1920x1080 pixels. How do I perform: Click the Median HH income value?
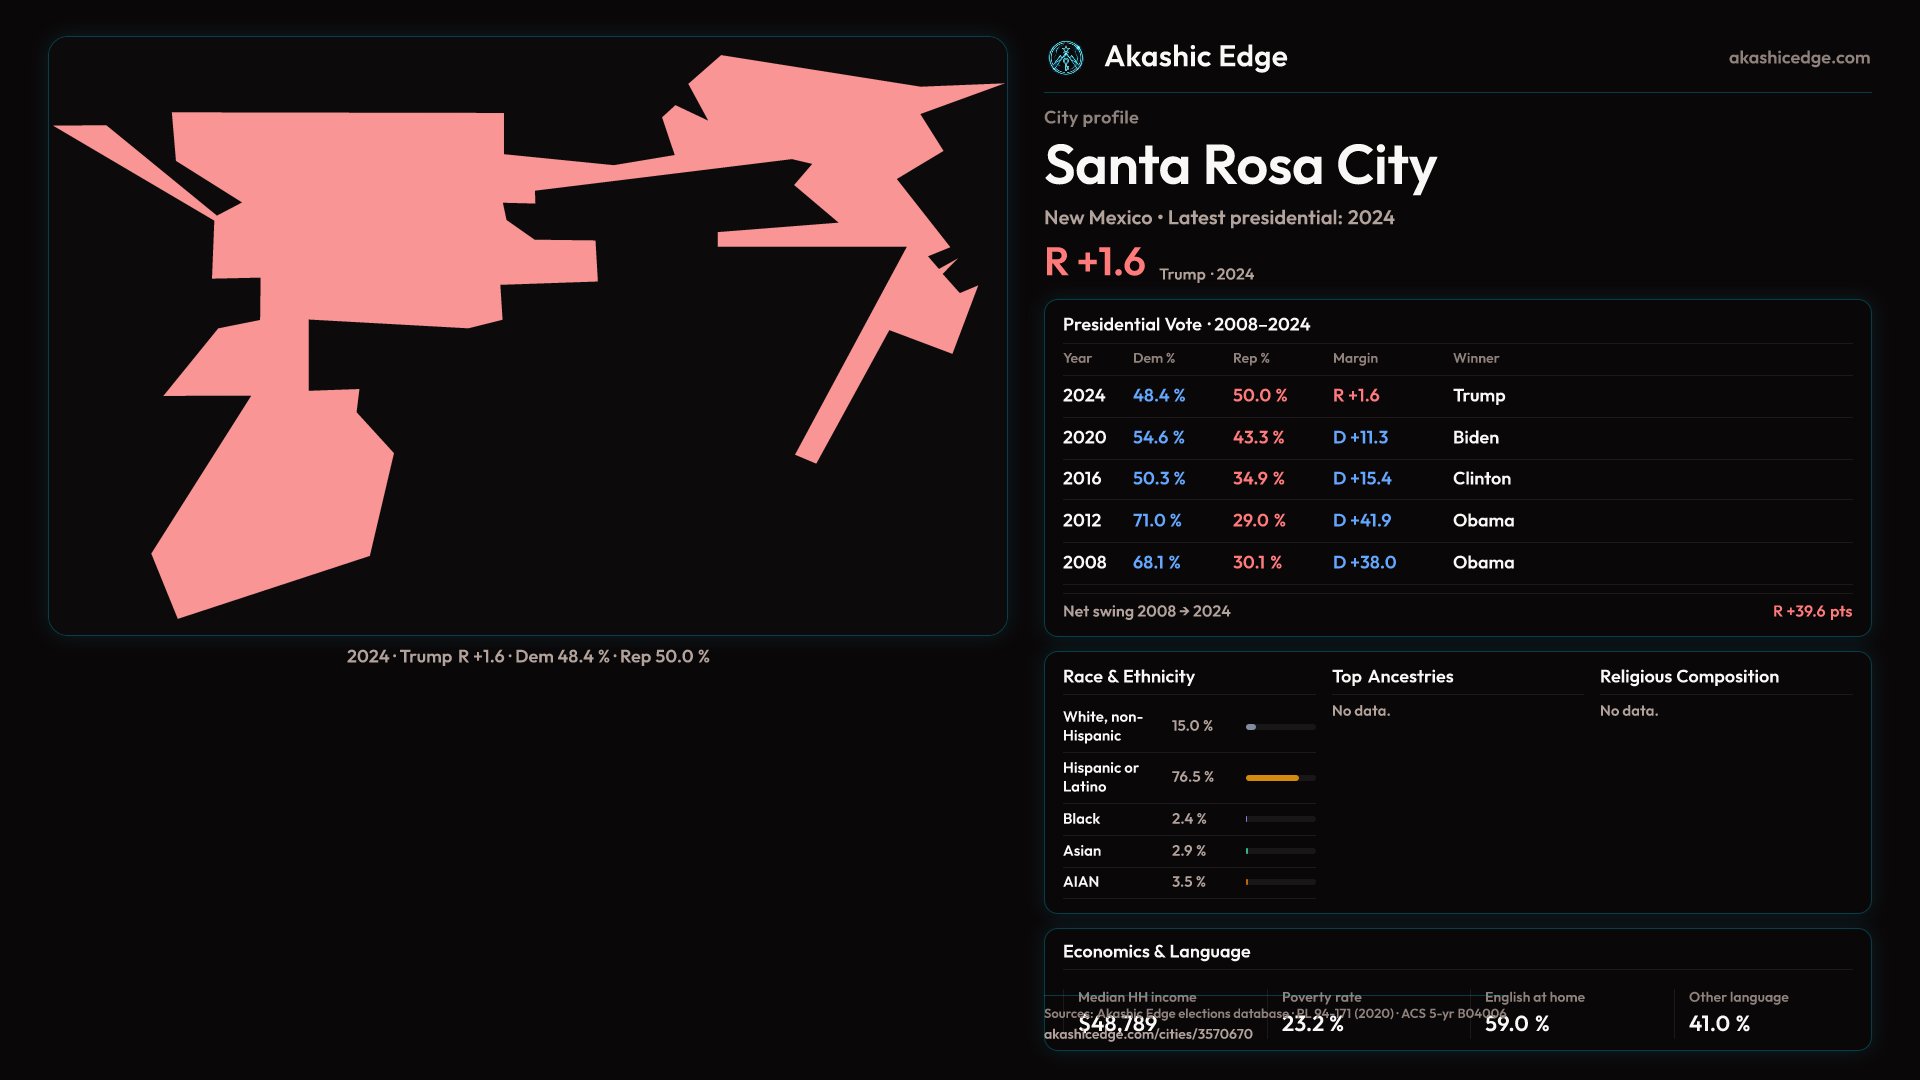point(1117,1024)
